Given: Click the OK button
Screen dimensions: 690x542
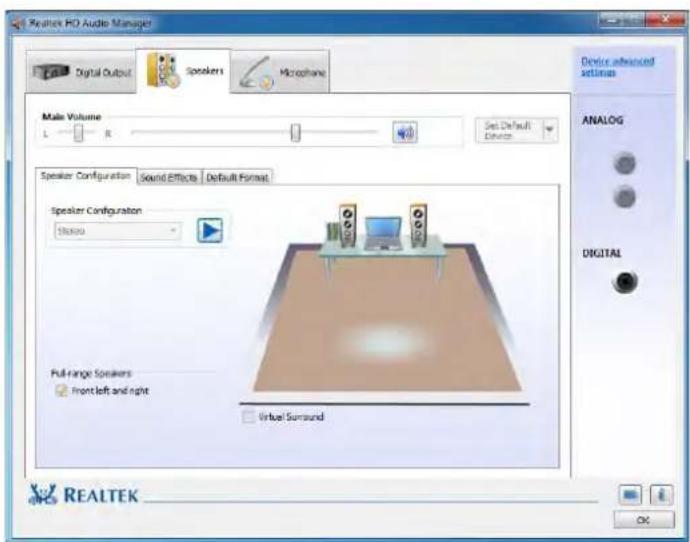Looking at the screenshot, I should tap(644, 520).
